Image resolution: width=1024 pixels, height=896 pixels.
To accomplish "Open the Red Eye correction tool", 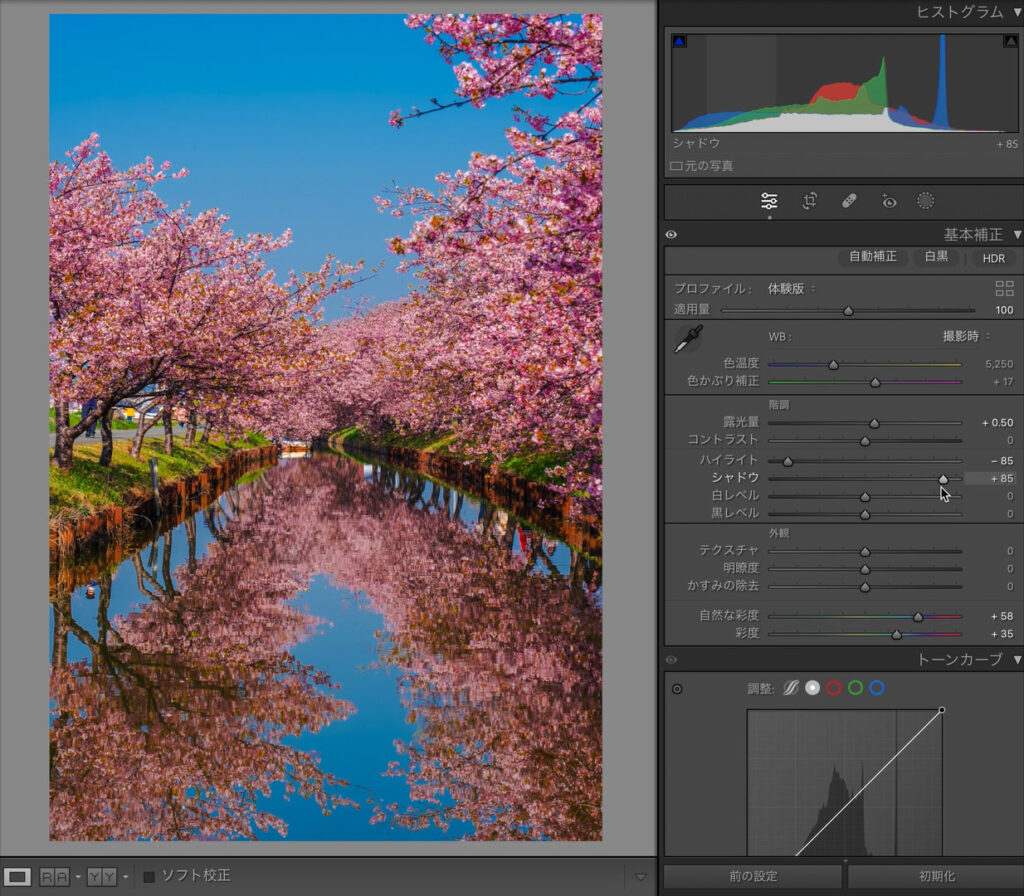I will (888, 201).
